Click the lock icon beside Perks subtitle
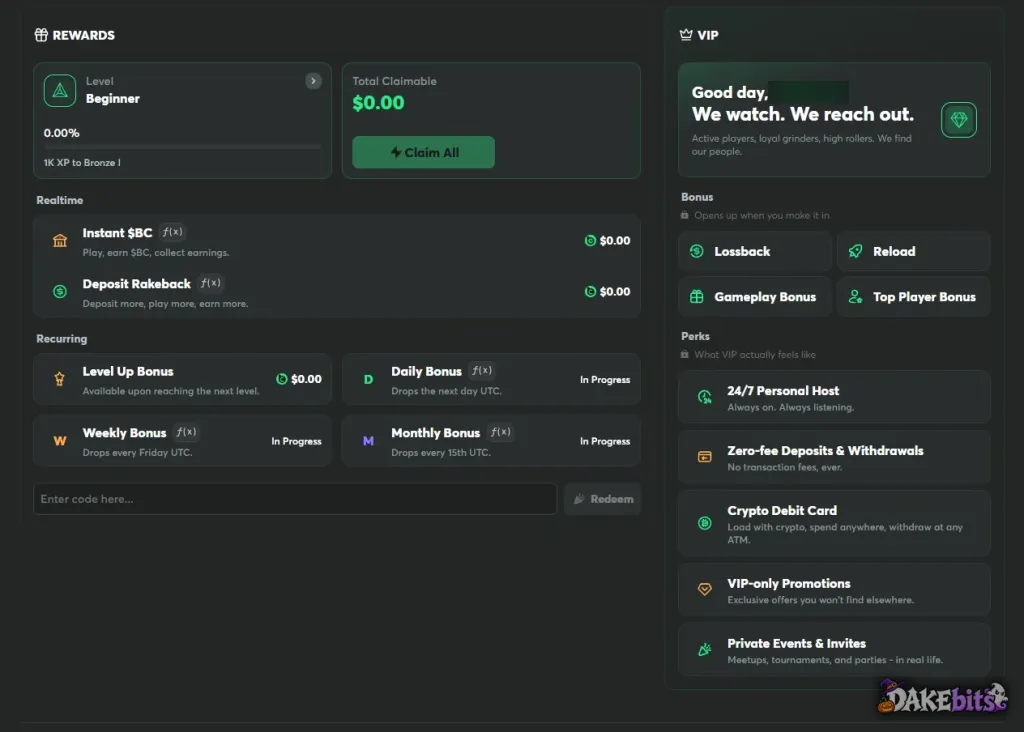Image resolution: width=1024 pixels, height=732 pixels. (684, 355)
